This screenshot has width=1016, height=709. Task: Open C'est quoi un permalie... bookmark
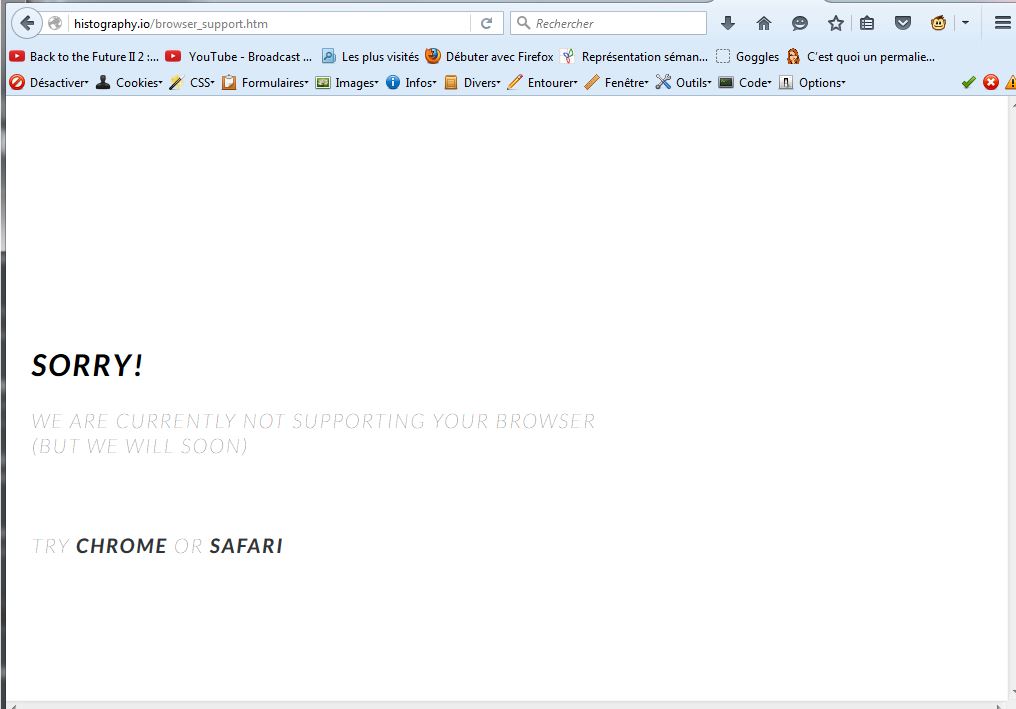[x=860, y=57]
